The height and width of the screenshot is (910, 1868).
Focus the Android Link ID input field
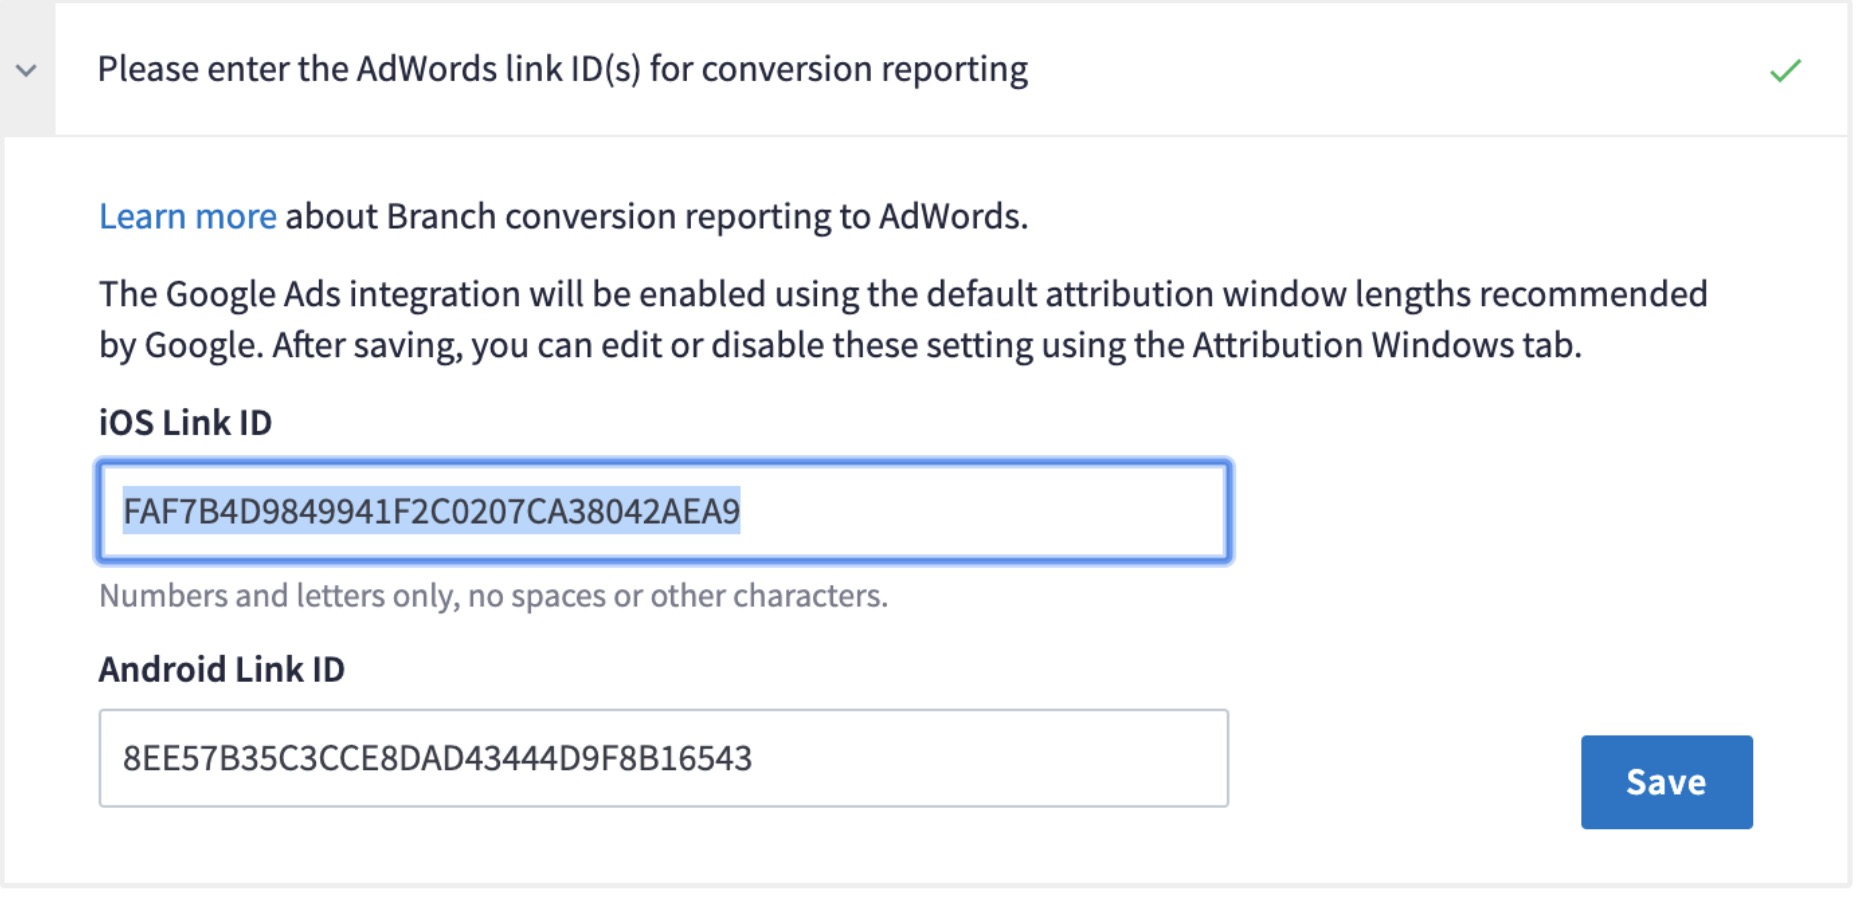click(664, 758)
